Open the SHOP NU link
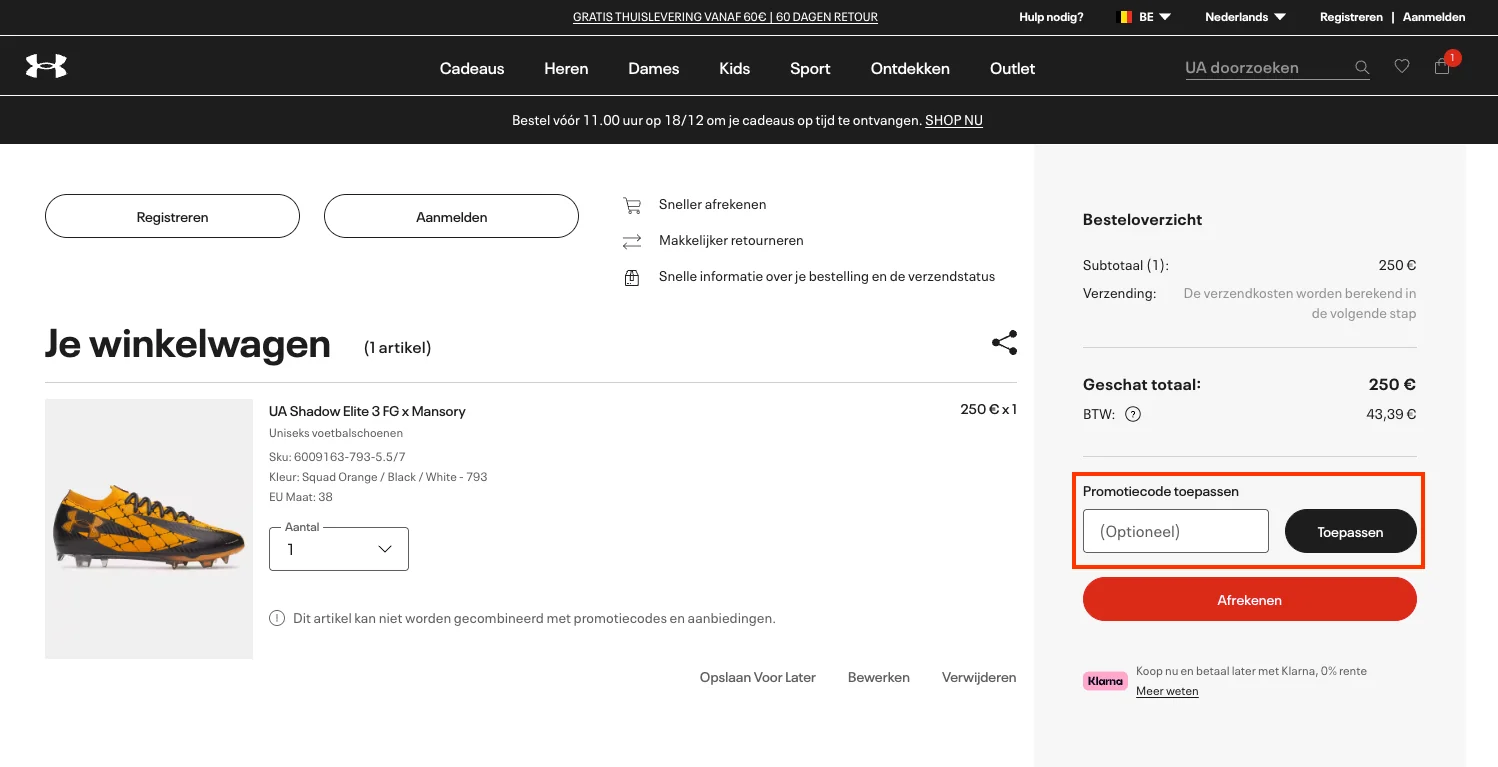 tap(953, 120)
